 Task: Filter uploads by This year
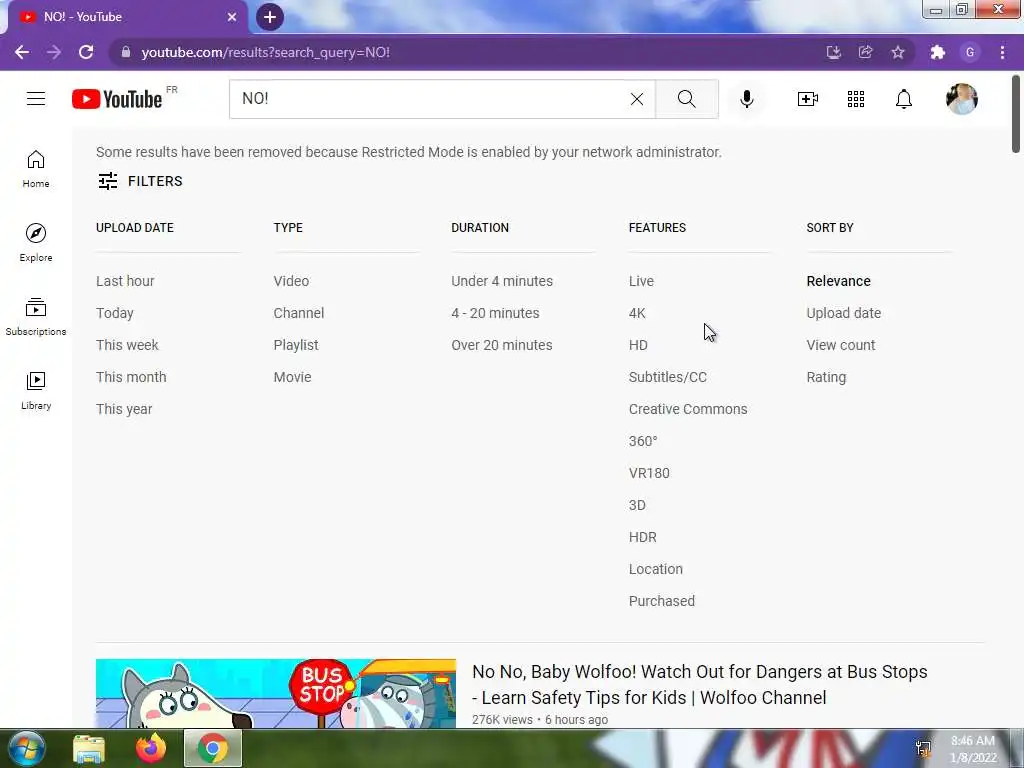pos(123,409)
